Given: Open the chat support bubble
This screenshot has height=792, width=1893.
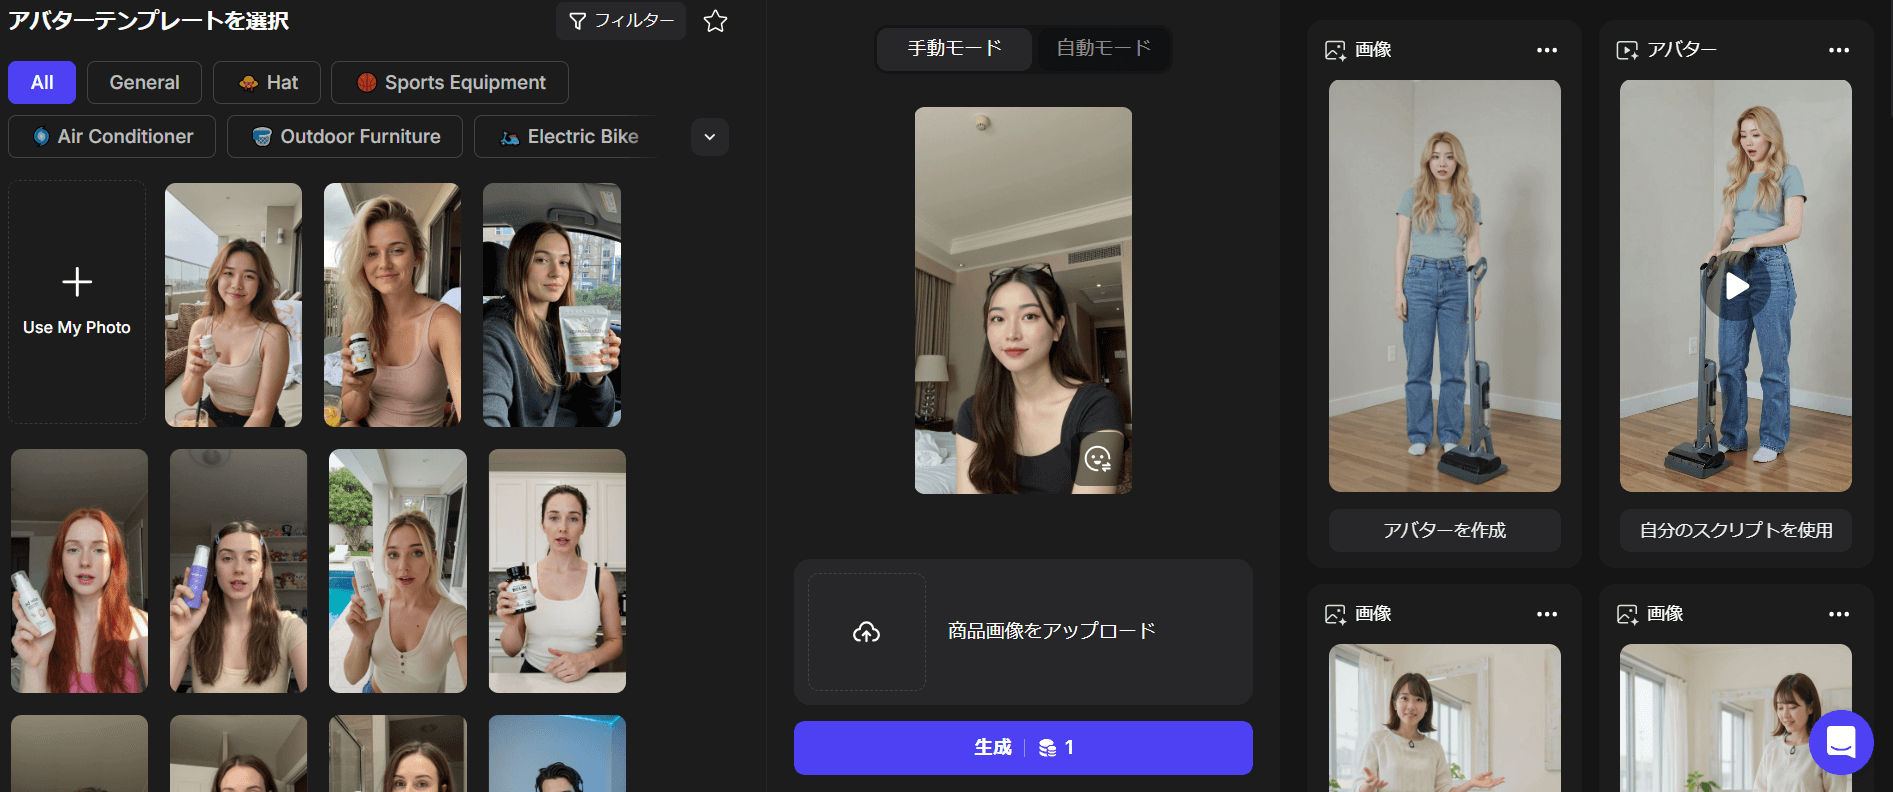Looking at the screenshot, I should coord(1841,742).
